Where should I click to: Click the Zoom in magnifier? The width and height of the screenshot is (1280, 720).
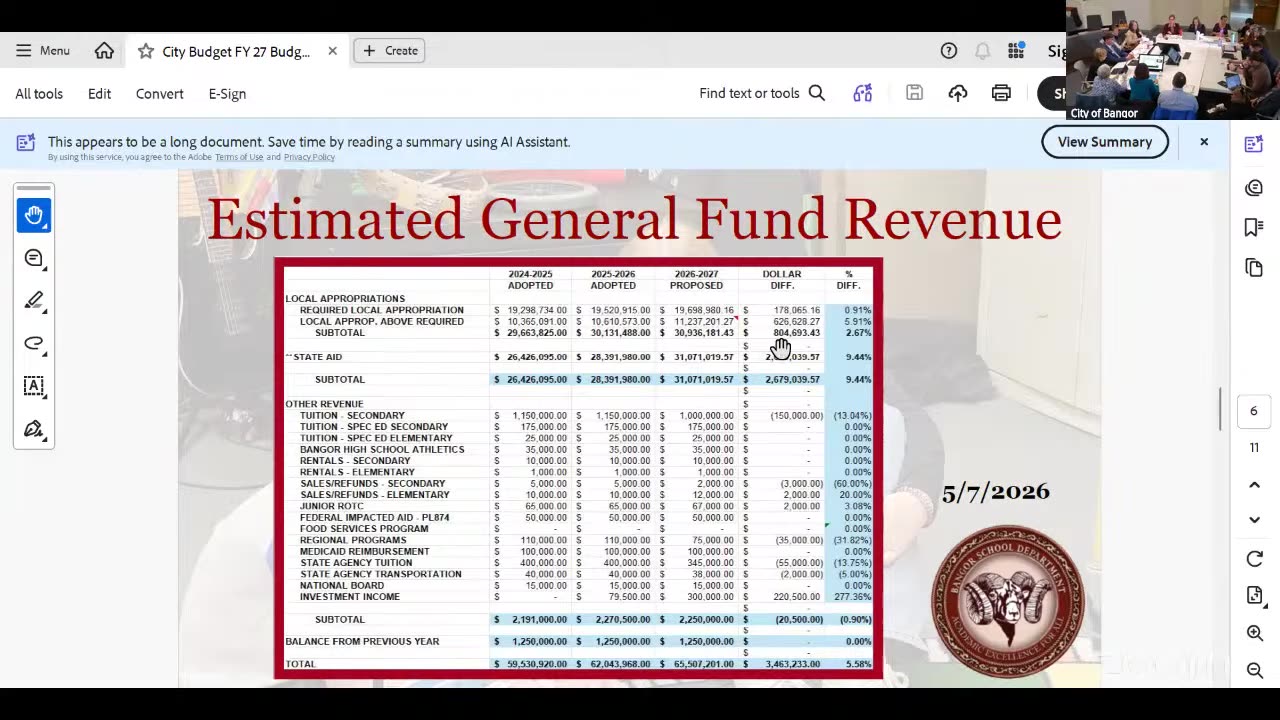(x=1254, y=633)
